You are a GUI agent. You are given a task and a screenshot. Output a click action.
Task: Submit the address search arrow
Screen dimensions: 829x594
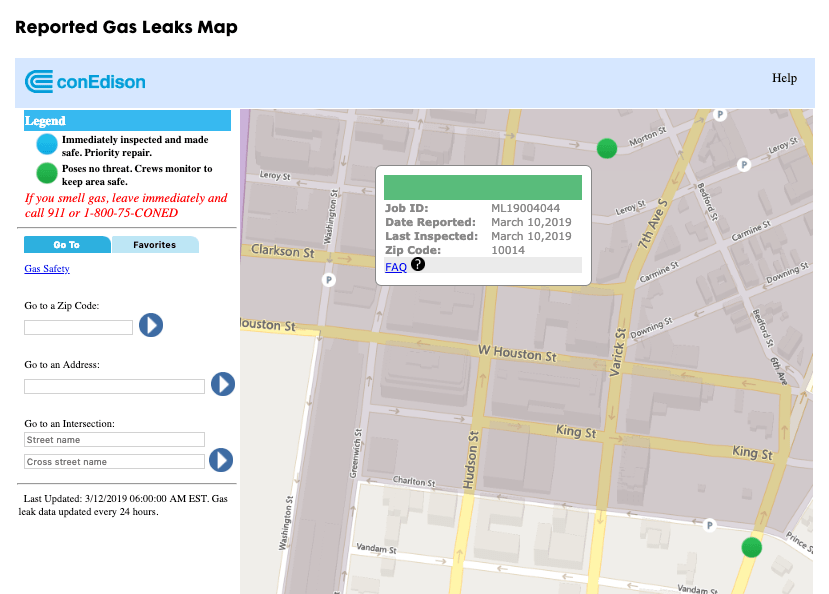pyautogui.click(x=222, y=384)
